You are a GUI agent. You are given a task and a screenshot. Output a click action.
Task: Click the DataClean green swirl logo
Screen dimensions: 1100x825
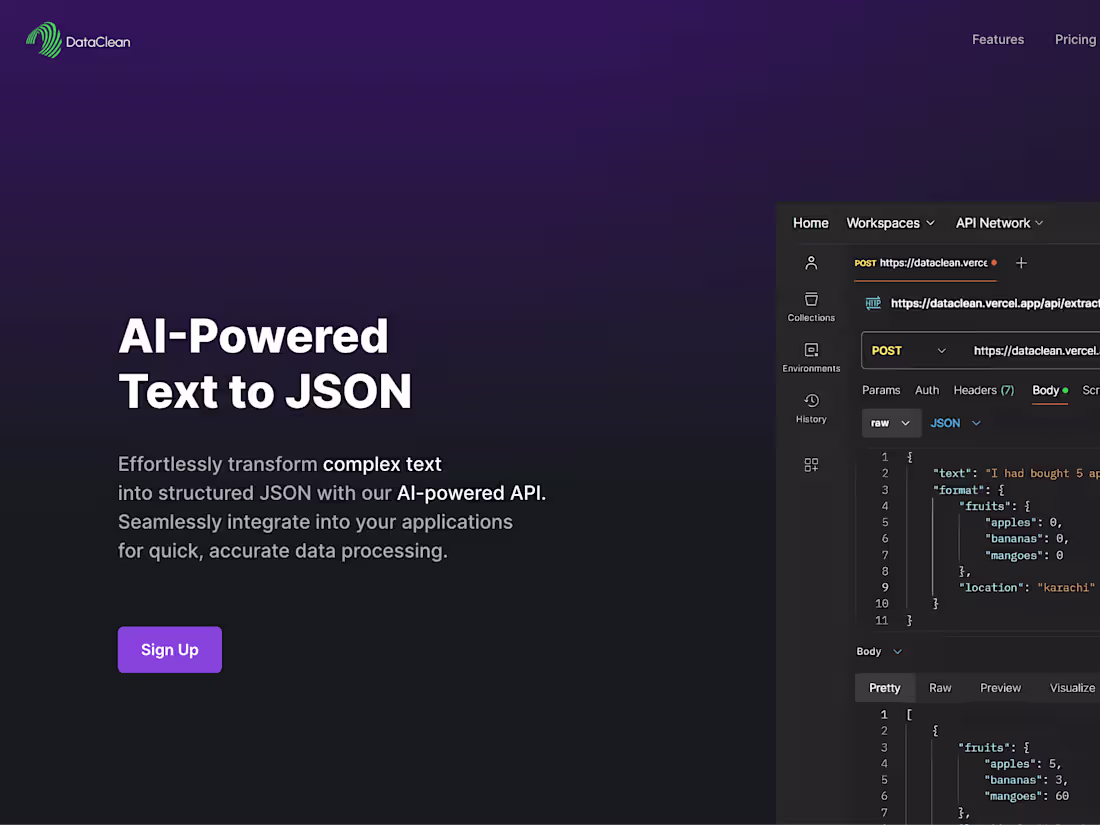point(45,40)
